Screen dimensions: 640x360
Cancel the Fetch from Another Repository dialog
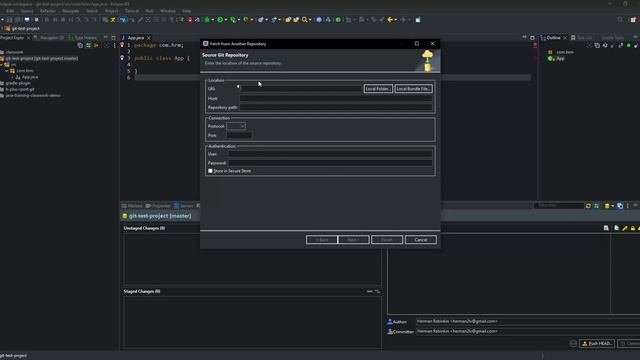420,240
